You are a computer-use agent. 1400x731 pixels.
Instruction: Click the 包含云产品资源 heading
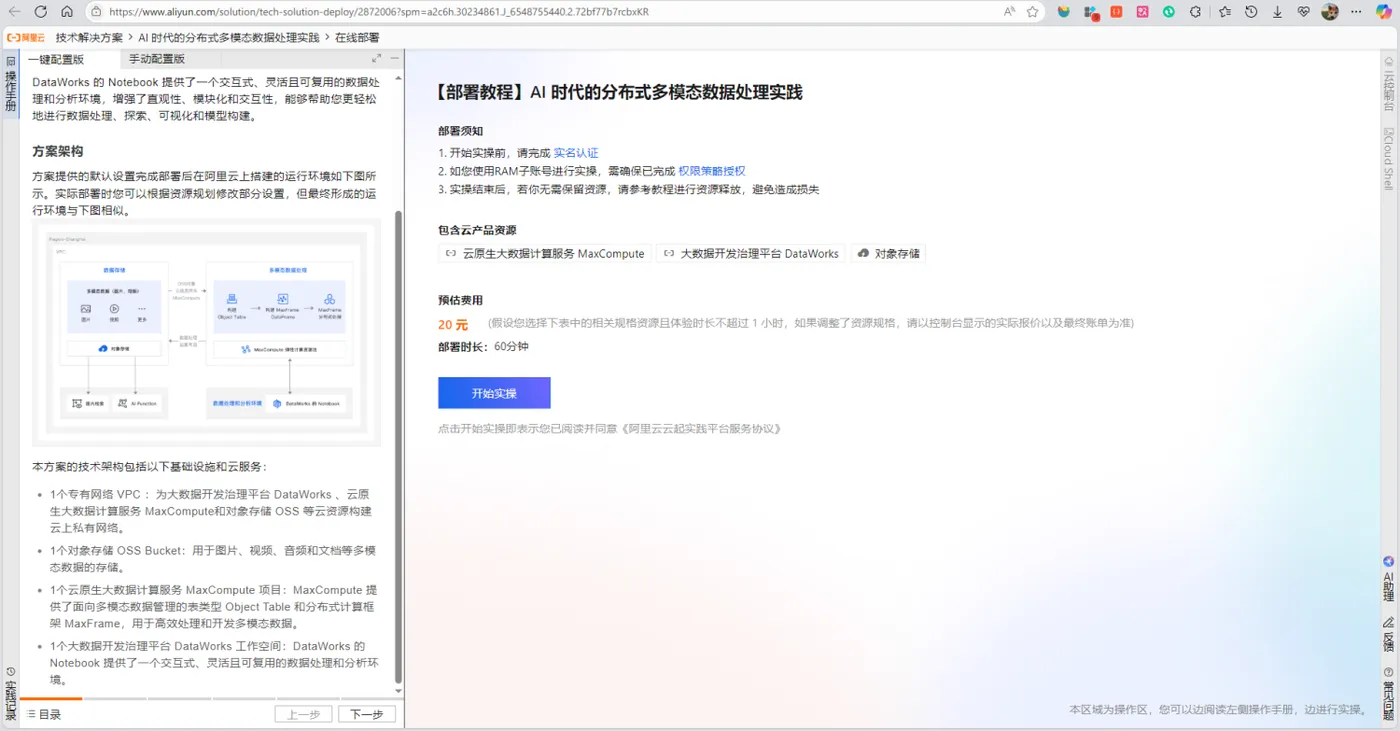point(477,230)
